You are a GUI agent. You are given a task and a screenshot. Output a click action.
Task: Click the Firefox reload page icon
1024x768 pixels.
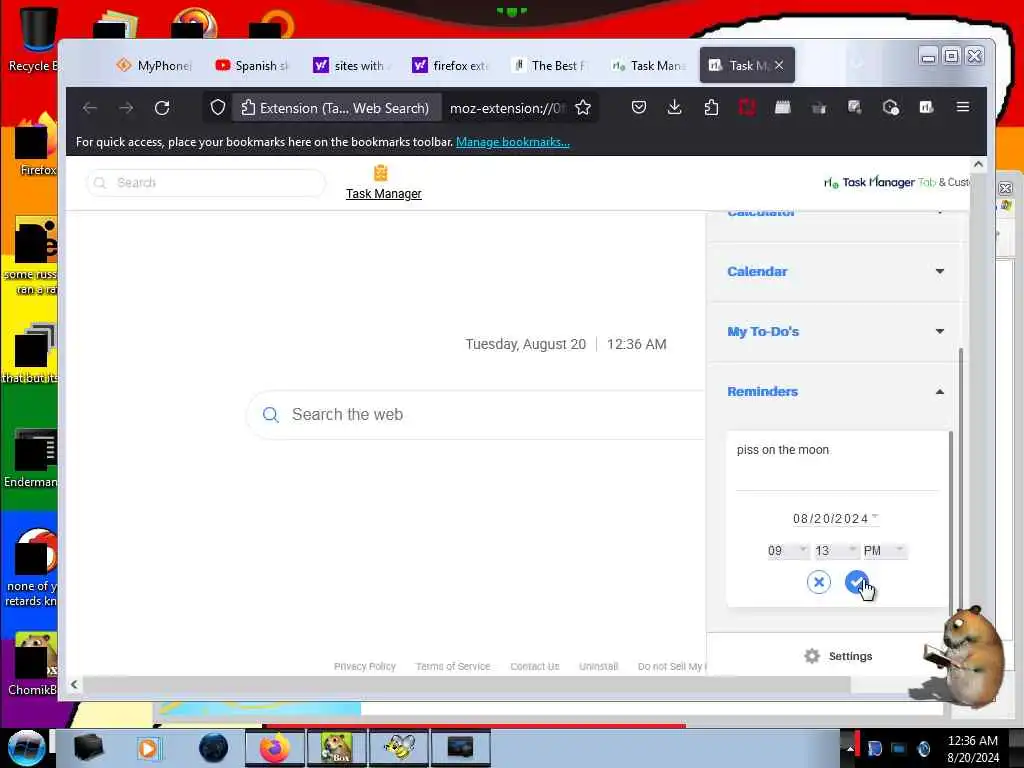click(162, 108)
